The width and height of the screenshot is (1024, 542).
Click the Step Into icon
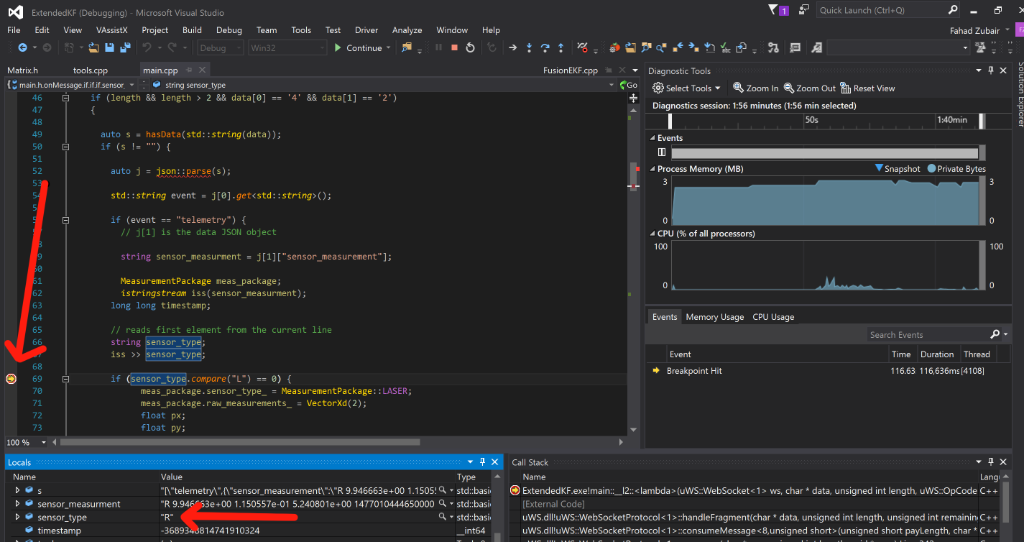(527, 48)
